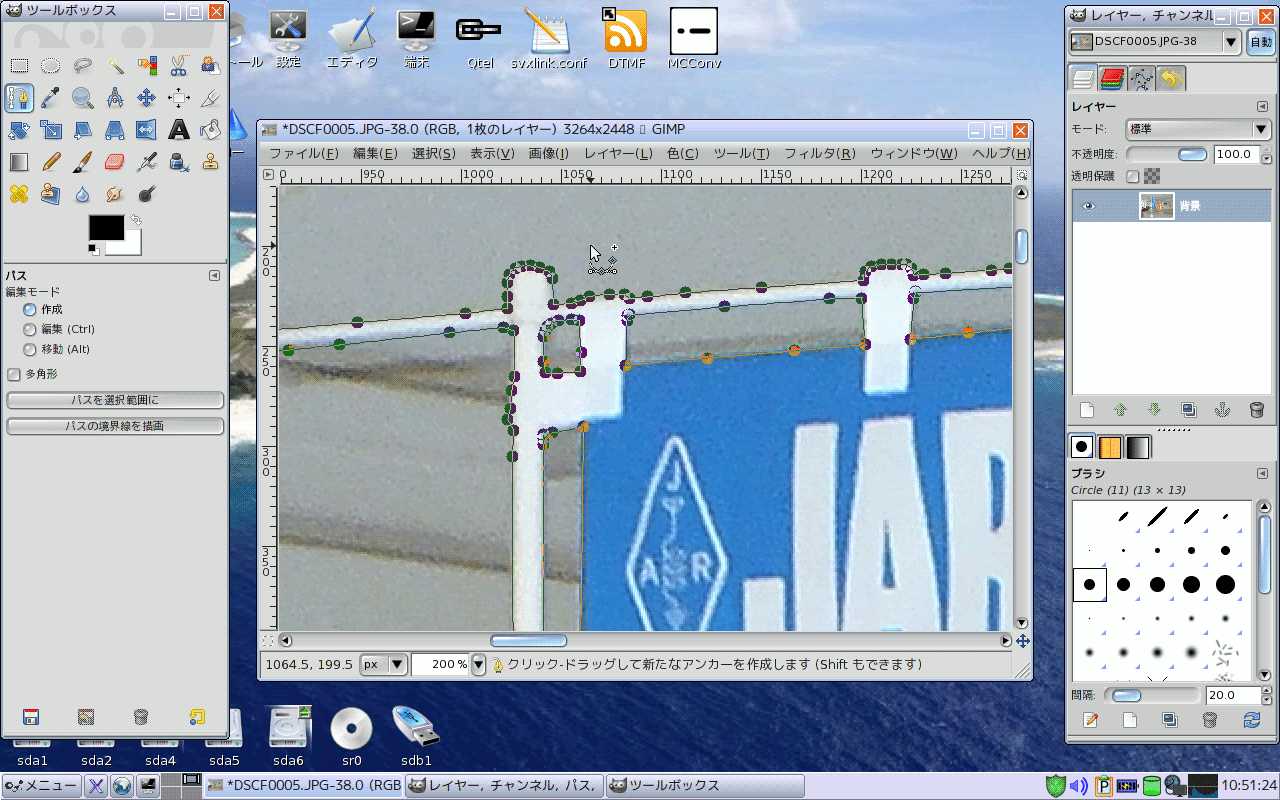Switch to the Undo History tab
The image size is (1280, 800).
click(x=1171, y=78)
